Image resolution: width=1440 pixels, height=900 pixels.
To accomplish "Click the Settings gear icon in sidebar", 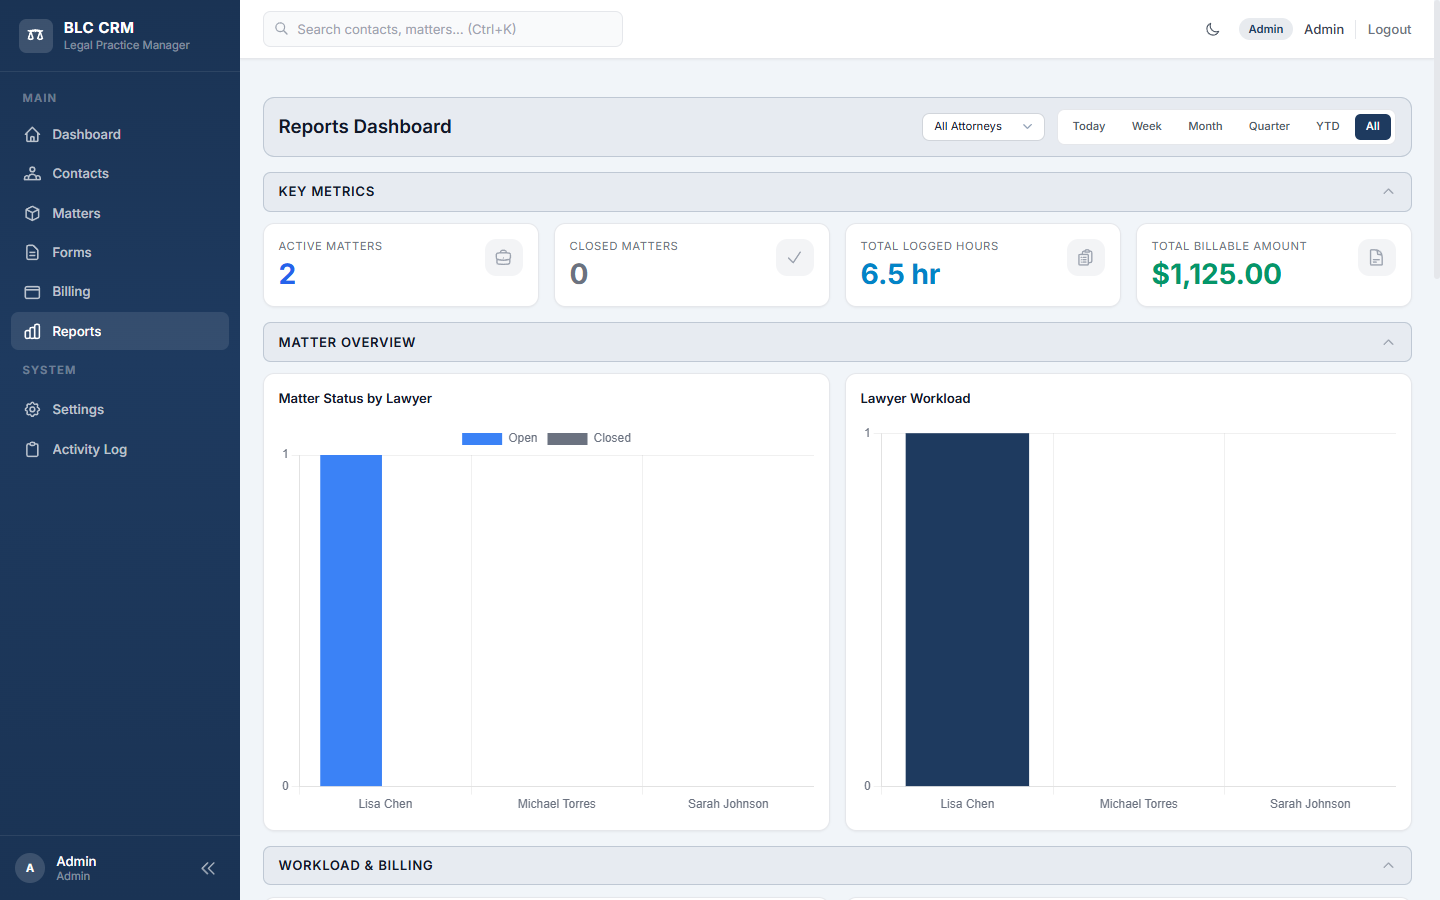I will click(x=32, y=409).
